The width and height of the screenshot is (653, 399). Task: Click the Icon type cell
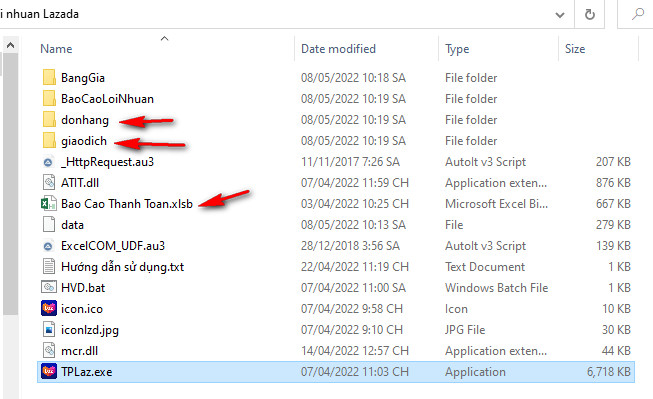tap(456, 309)
